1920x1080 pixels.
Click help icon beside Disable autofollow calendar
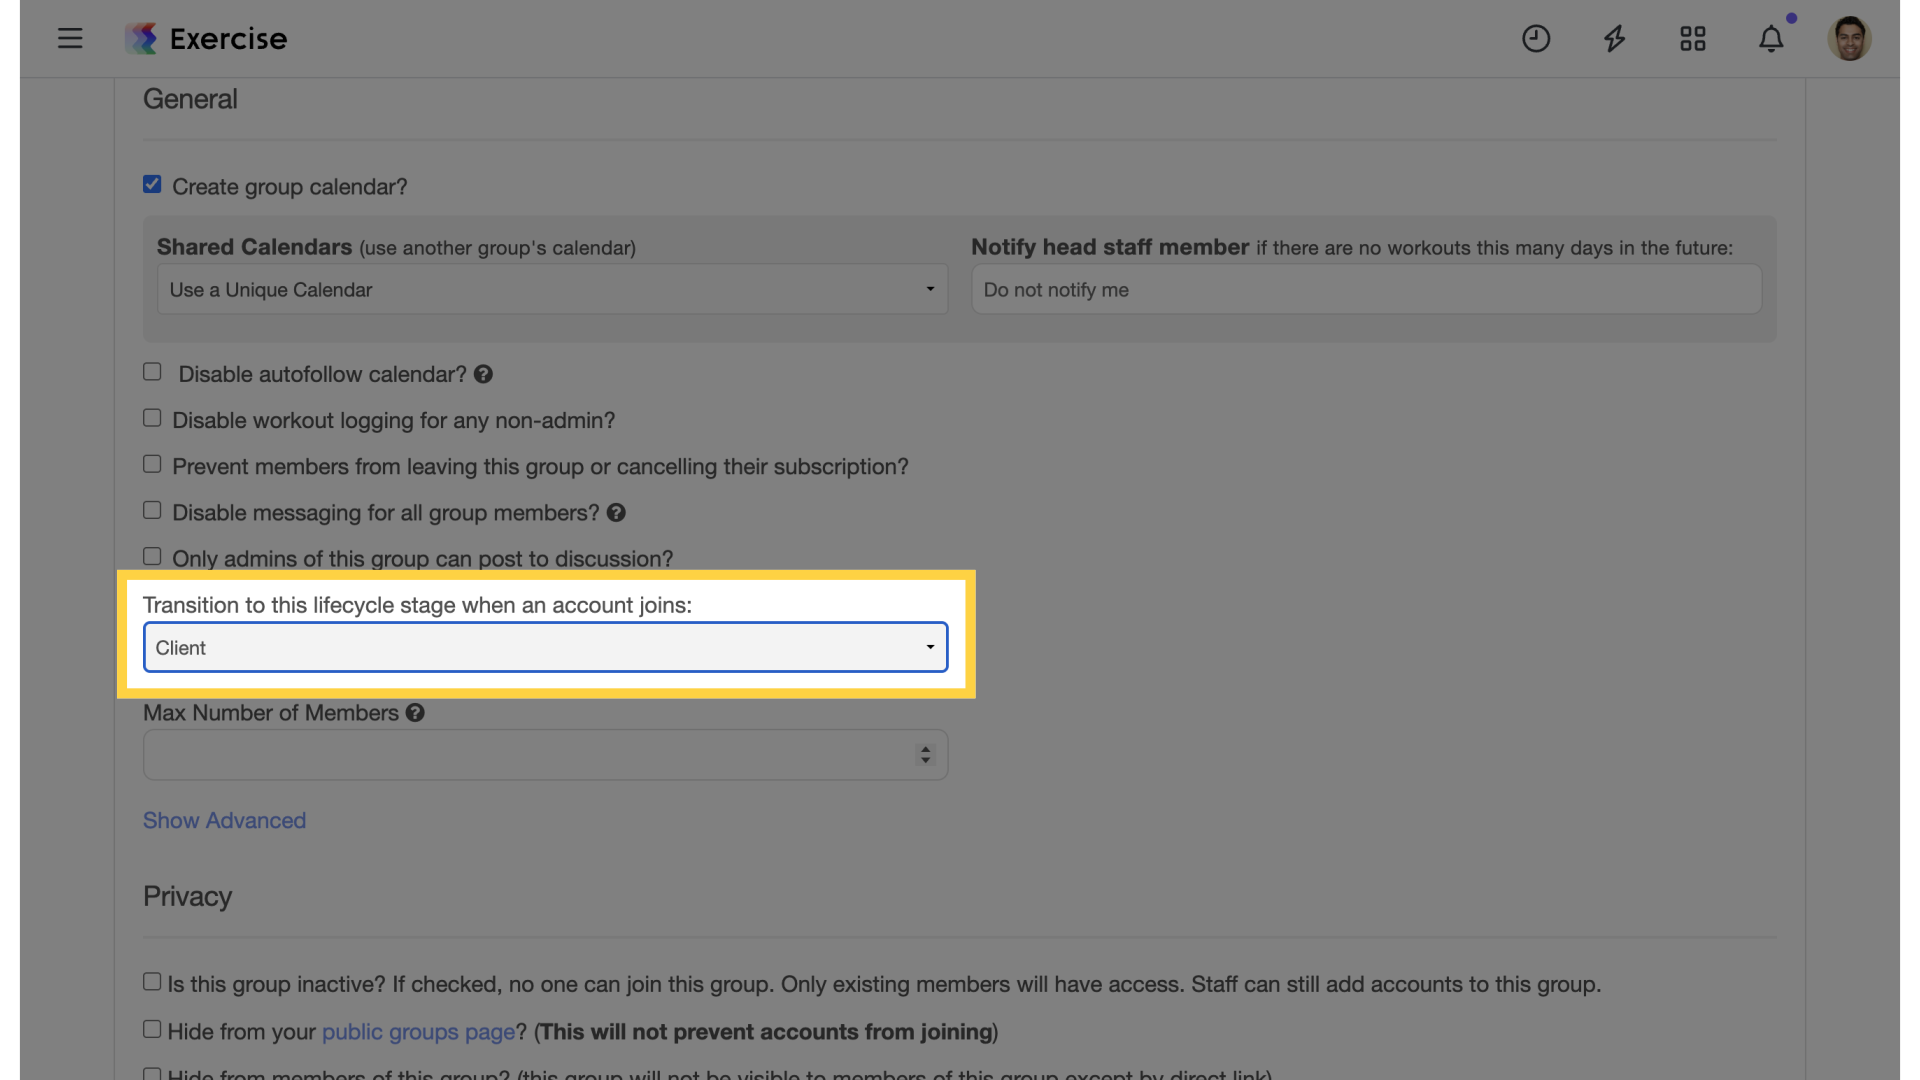coord(483,374)
